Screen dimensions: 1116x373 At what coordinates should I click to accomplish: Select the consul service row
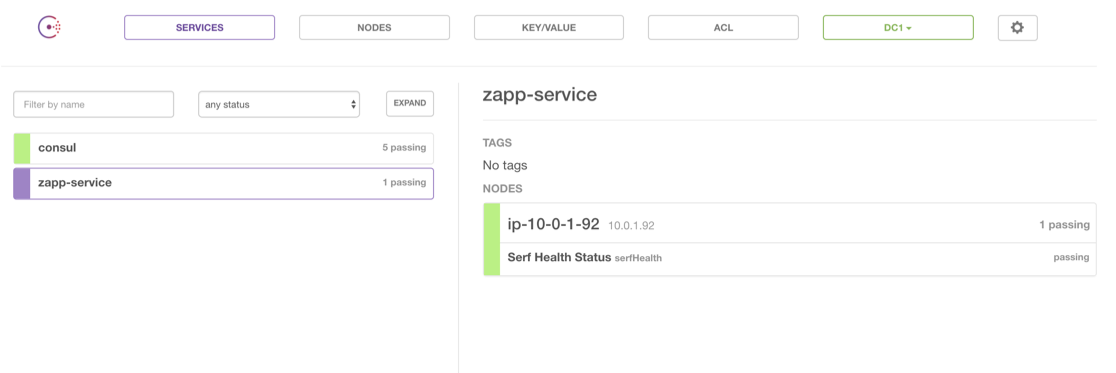click(223, 148)
